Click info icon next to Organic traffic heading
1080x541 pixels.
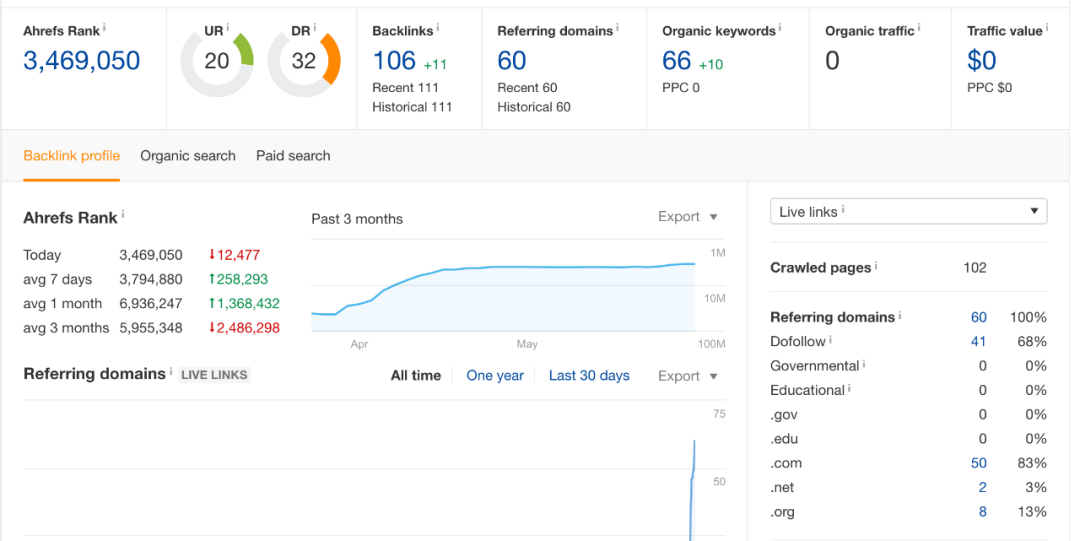click(919, 28)
